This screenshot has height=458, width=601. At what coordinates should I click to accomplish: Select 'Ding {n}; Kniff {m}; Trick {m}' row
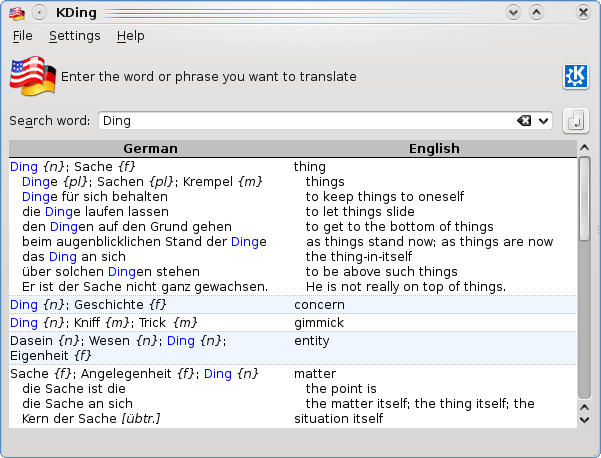103,323
